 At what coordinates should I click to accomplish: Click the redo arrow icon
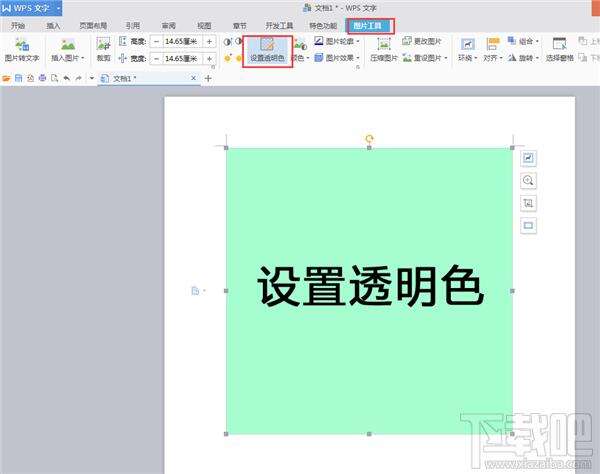(78, 78)
